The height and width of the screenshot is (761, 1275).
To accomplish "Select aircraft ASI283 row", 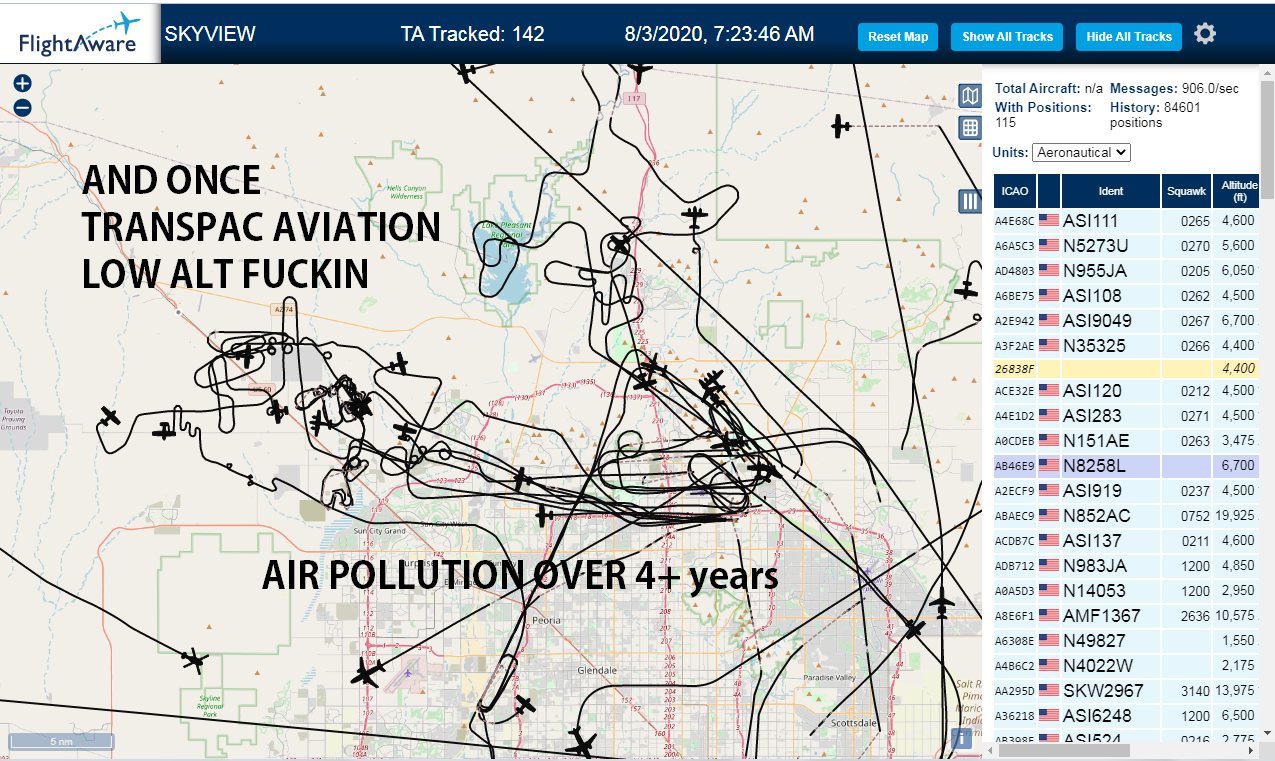I will pyautogui.click(x=1126, y=416).
